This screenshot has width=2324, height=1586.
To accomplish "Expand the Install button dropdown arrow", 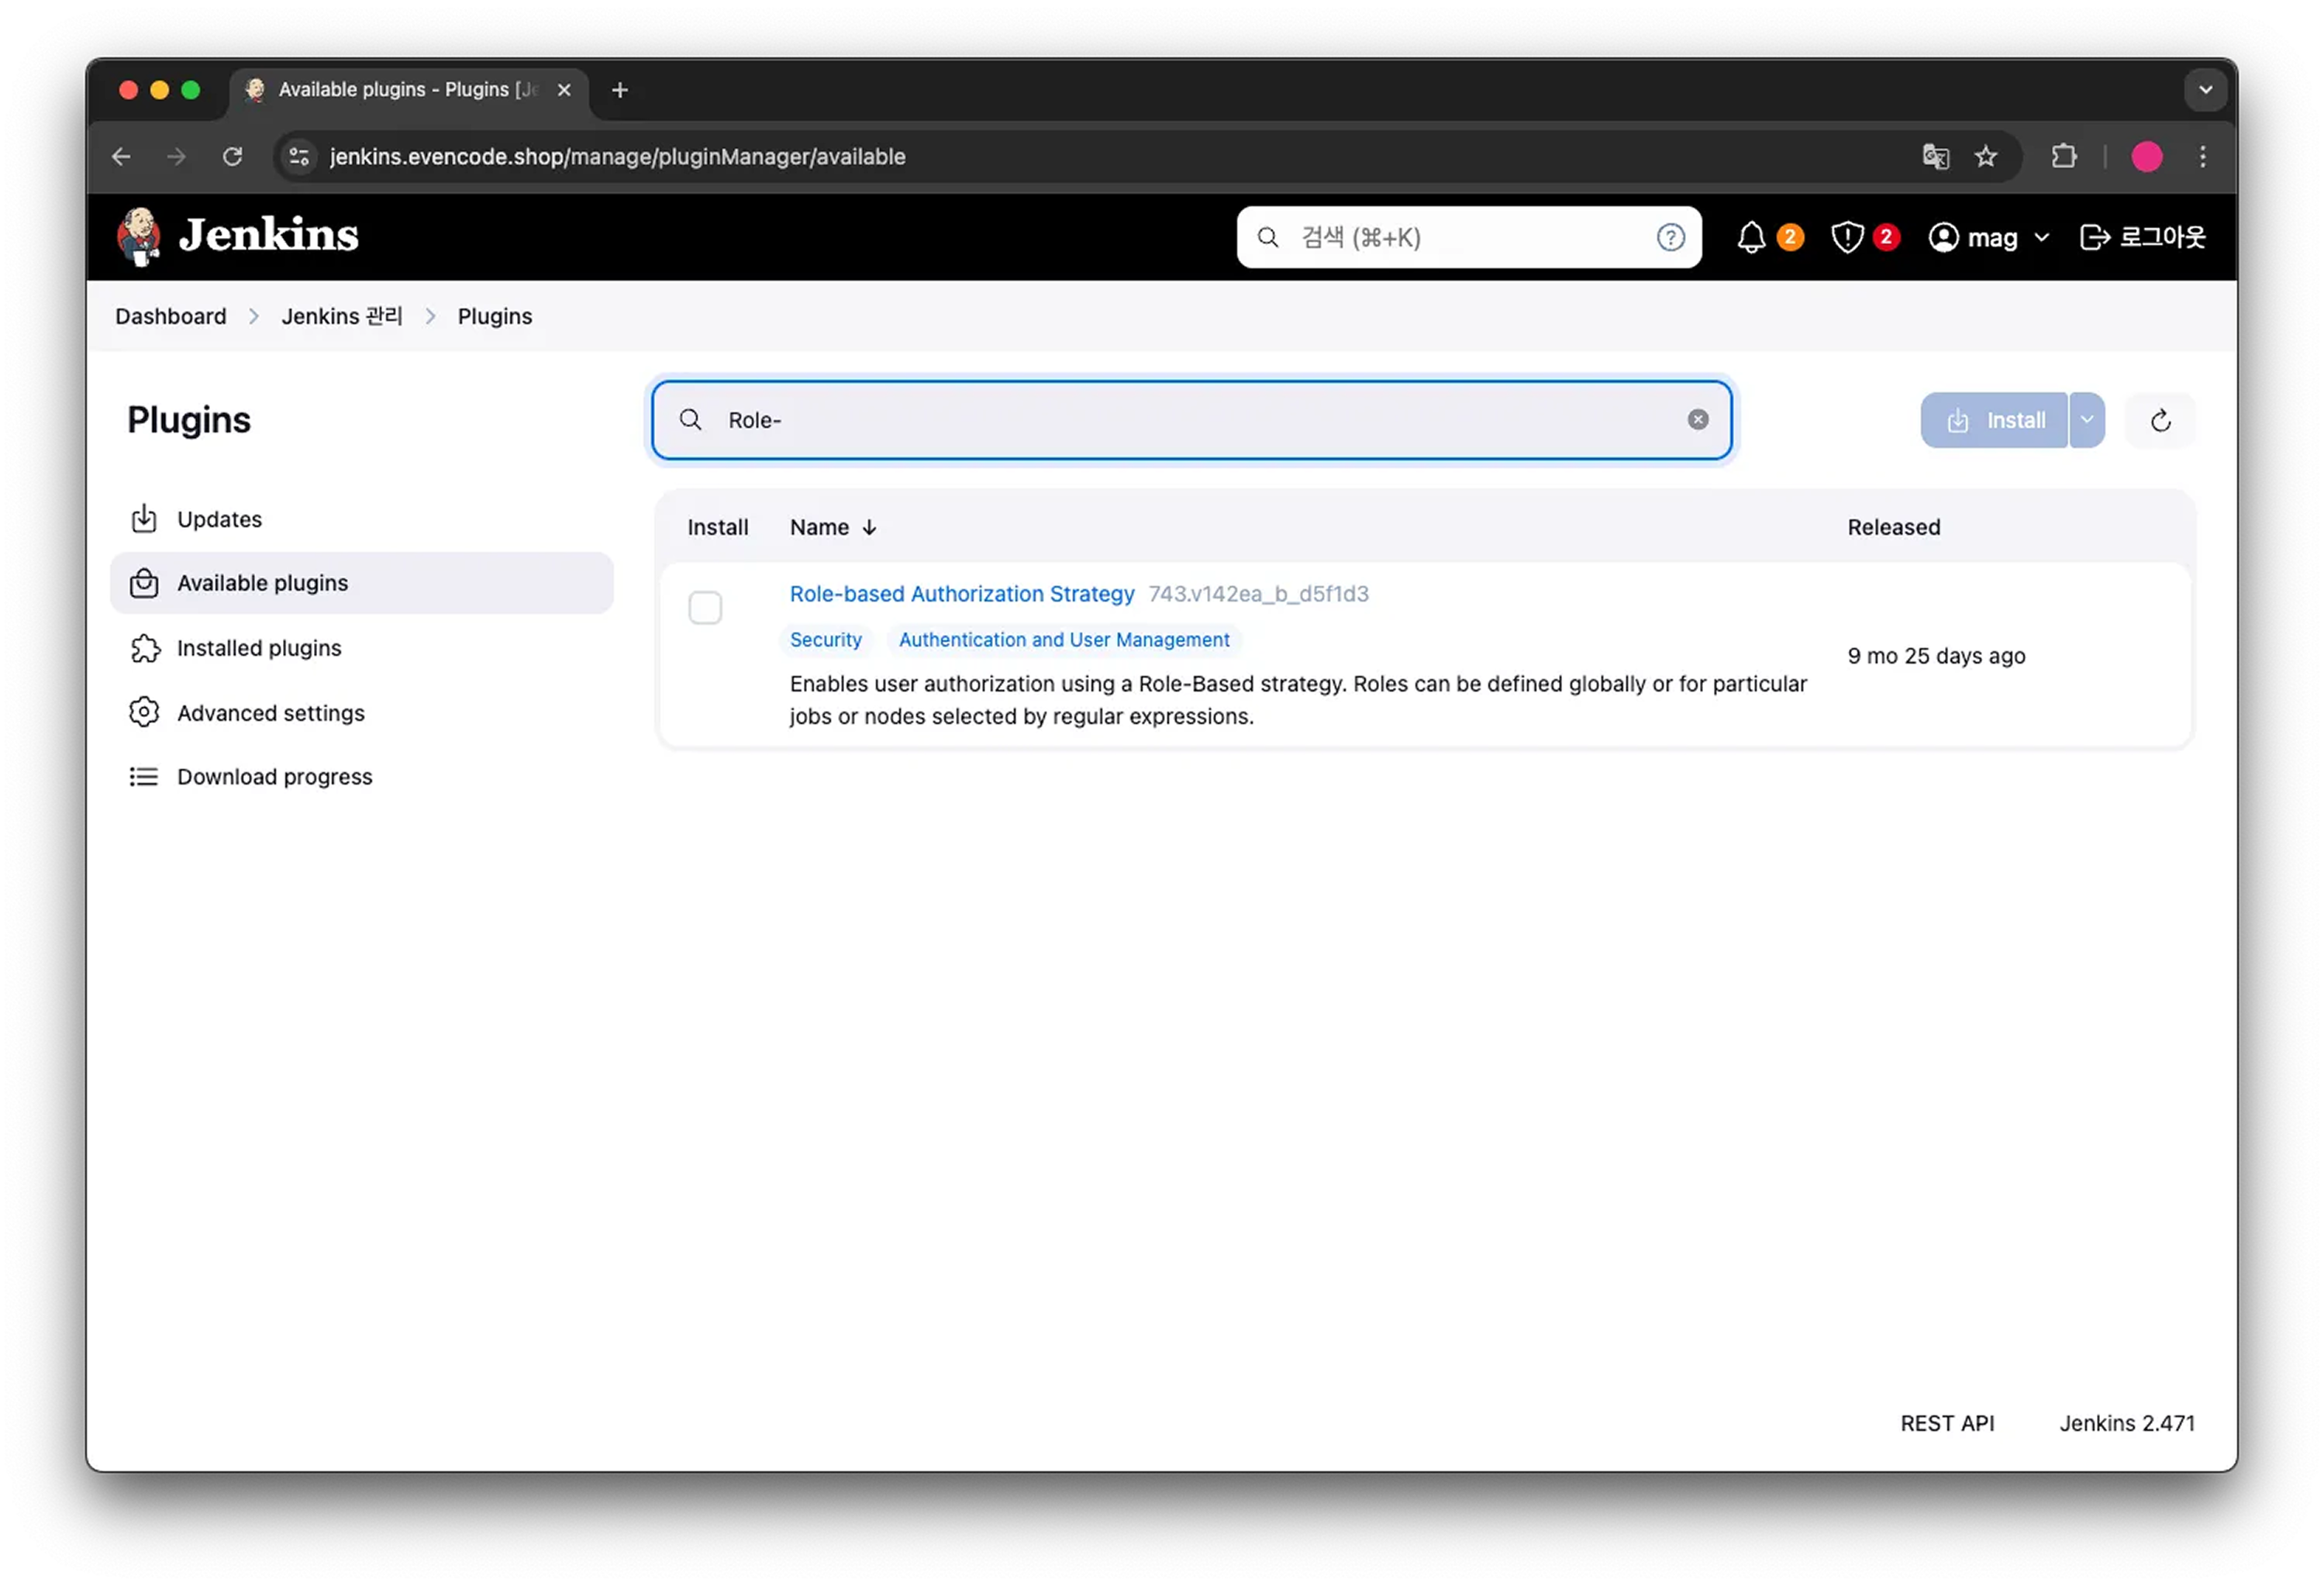I will tap(2087, 421).
